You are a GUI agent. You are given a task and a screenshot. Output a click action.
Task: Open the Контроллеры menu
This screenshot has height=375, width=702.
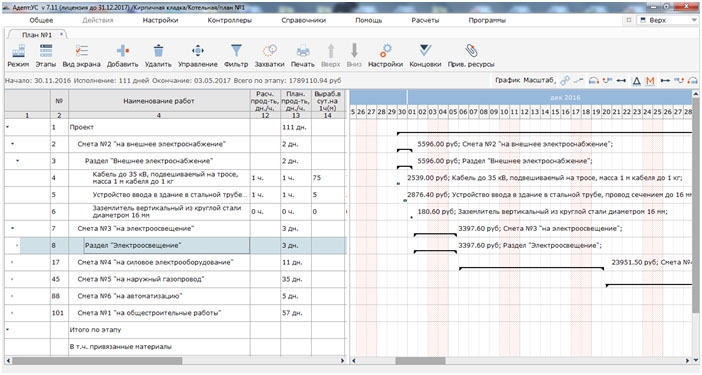tap(230, 20)
